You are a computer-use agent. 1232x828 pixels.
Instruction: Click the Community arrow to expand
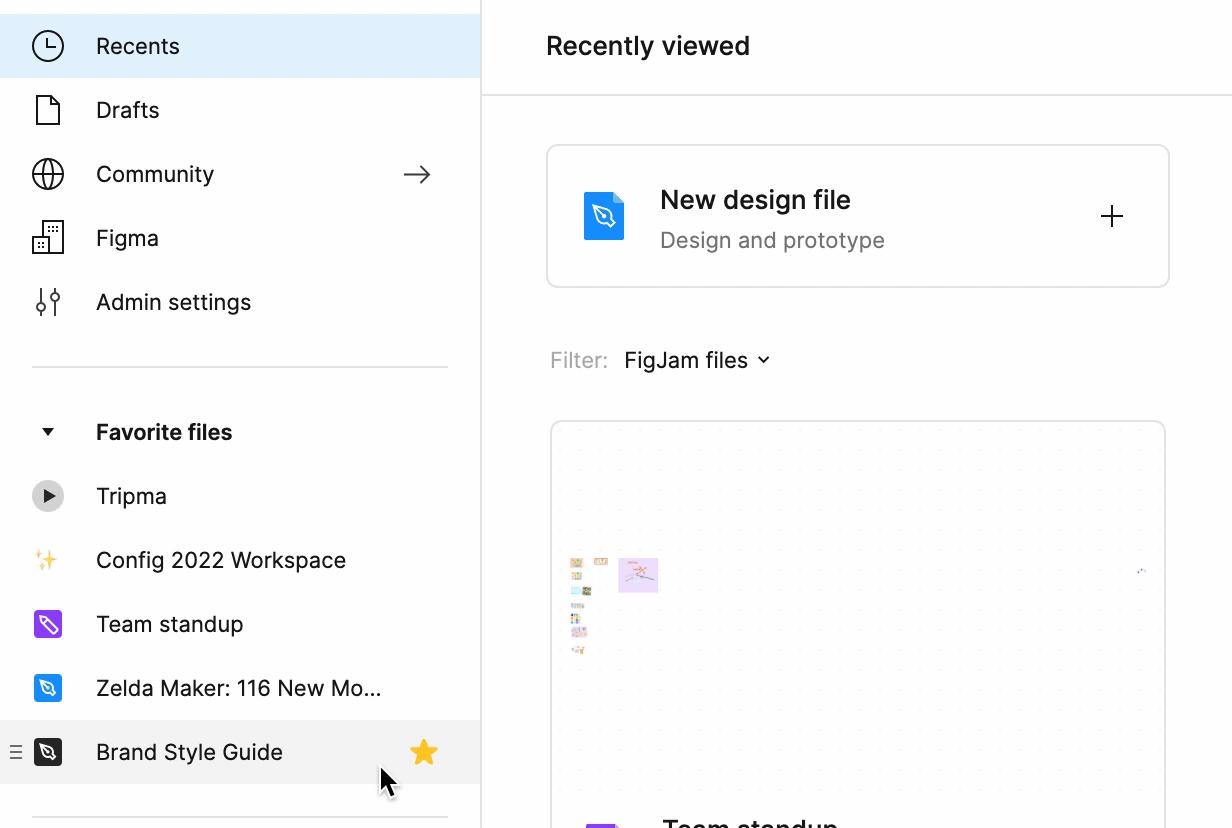click(417, 174)
